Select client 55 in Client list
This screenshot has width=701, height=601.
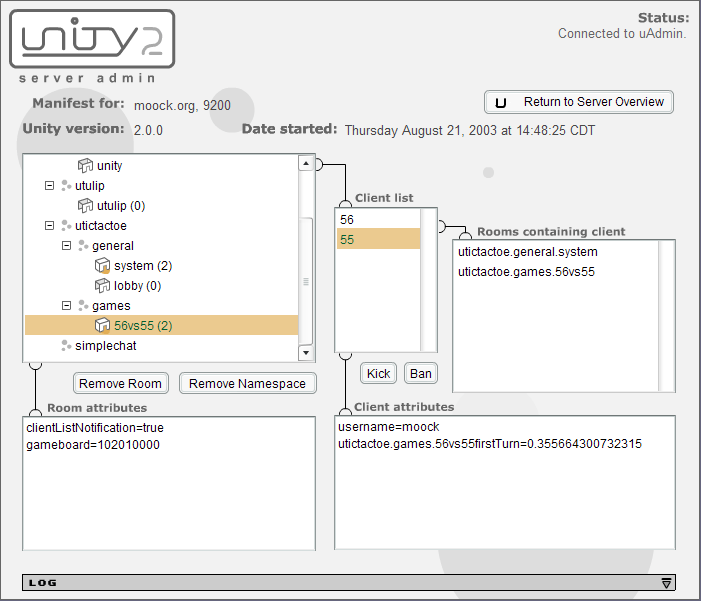tap(378, 239)
